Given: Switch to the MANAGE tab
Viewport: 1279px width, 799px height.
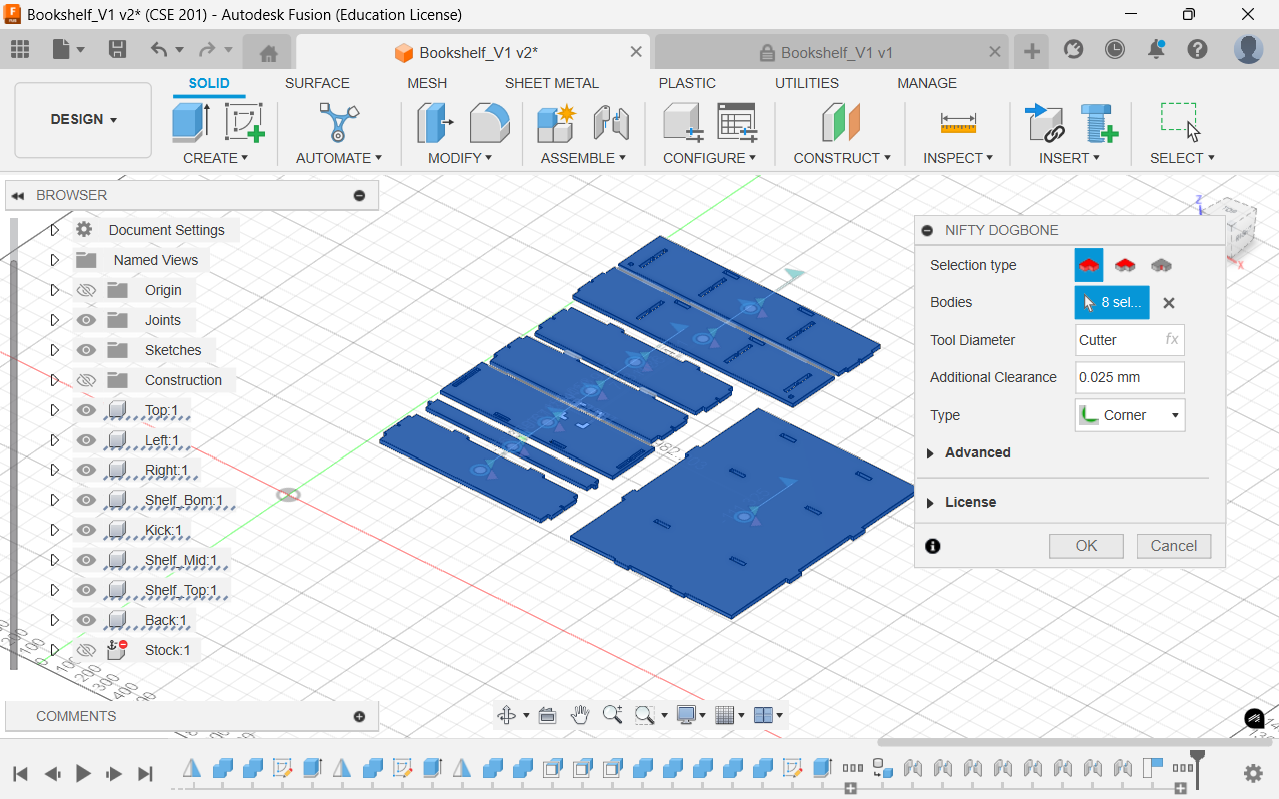Looking at the screenshot, I should pyautogui.click(x=927, y=83).
